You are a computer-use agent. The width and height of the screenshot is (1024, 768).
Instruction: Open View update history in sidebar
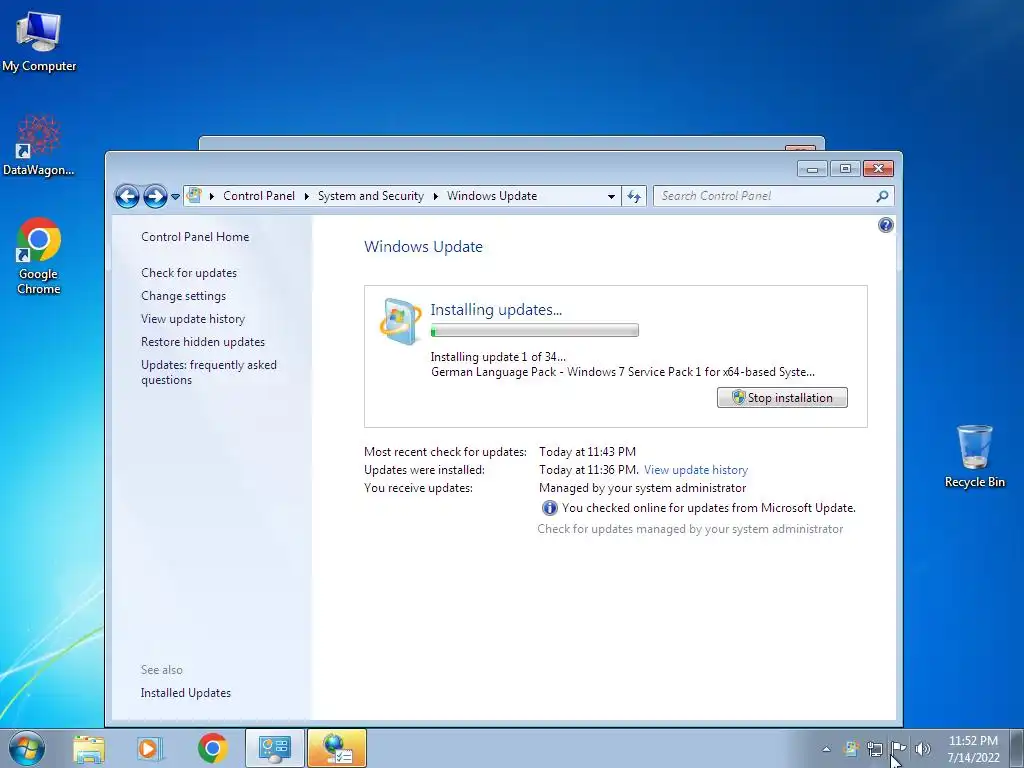pos(193,319)
